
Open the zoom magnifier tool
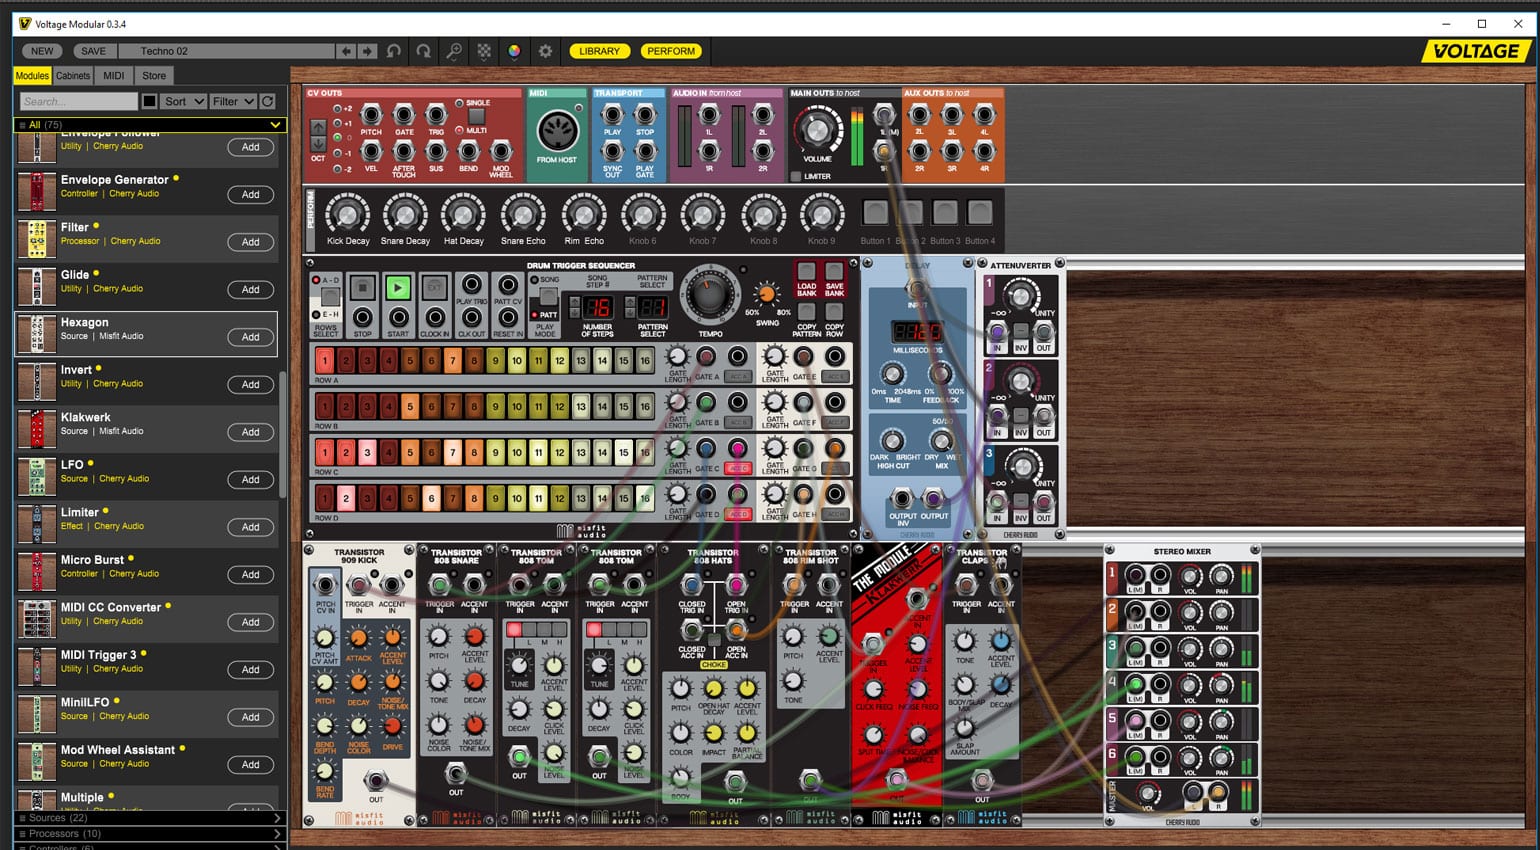(x=454, y=51)
